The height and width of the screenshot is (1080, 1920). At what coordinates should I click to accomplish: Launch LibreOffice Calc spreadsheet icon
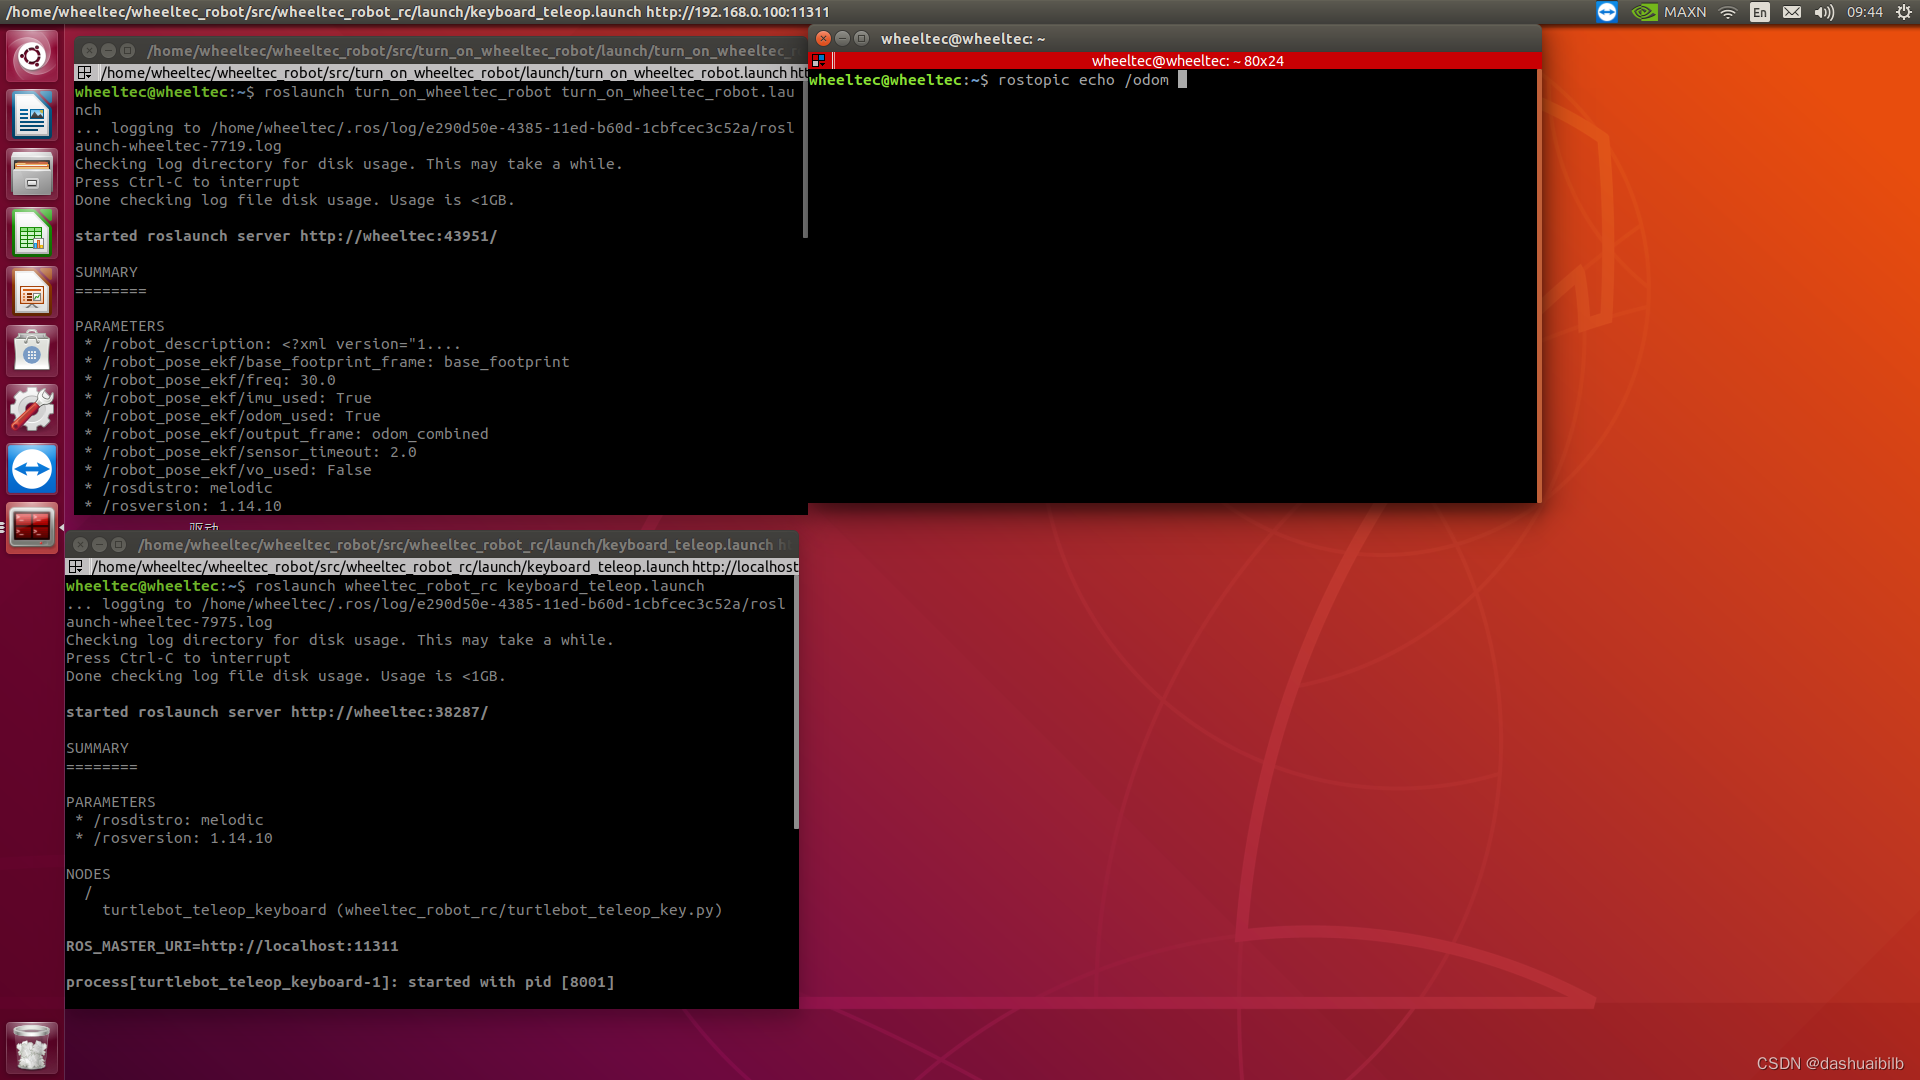click(32, 234)
